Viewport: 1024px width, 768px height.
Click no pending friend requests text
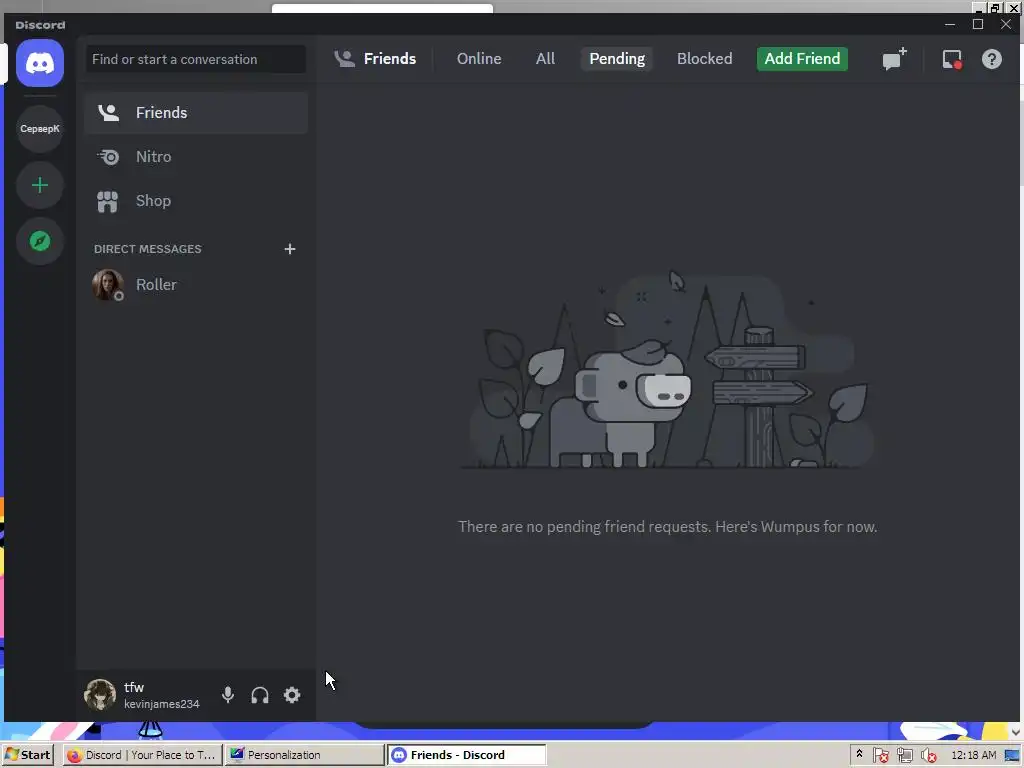coord(667,526)
